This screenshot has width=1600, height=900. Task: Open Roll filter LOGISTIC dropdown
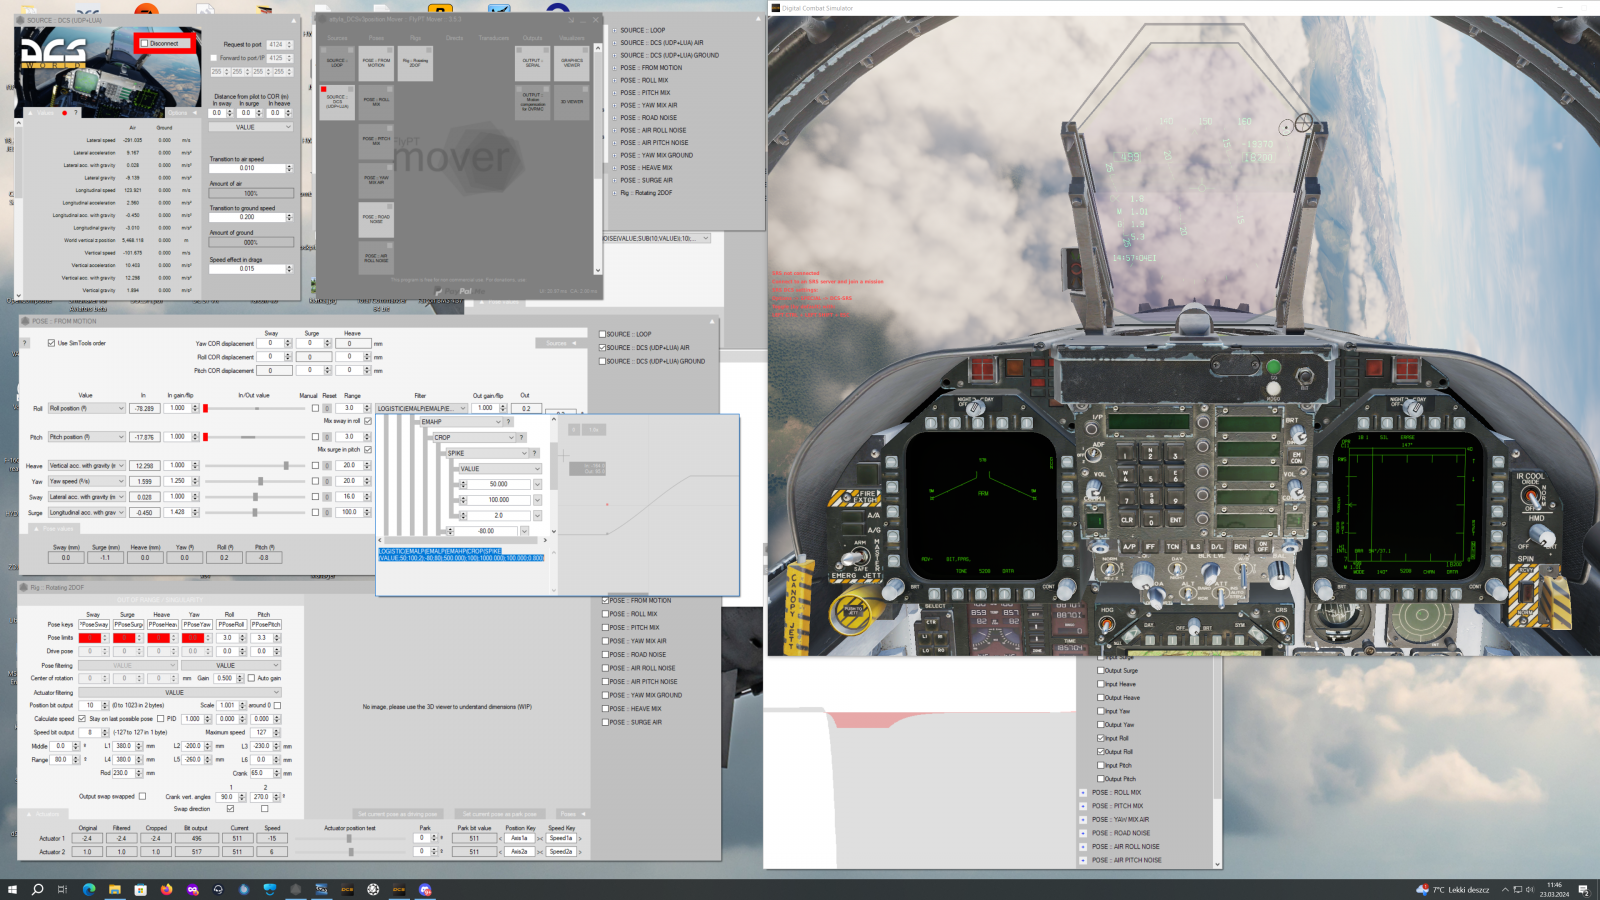(422, 408)
